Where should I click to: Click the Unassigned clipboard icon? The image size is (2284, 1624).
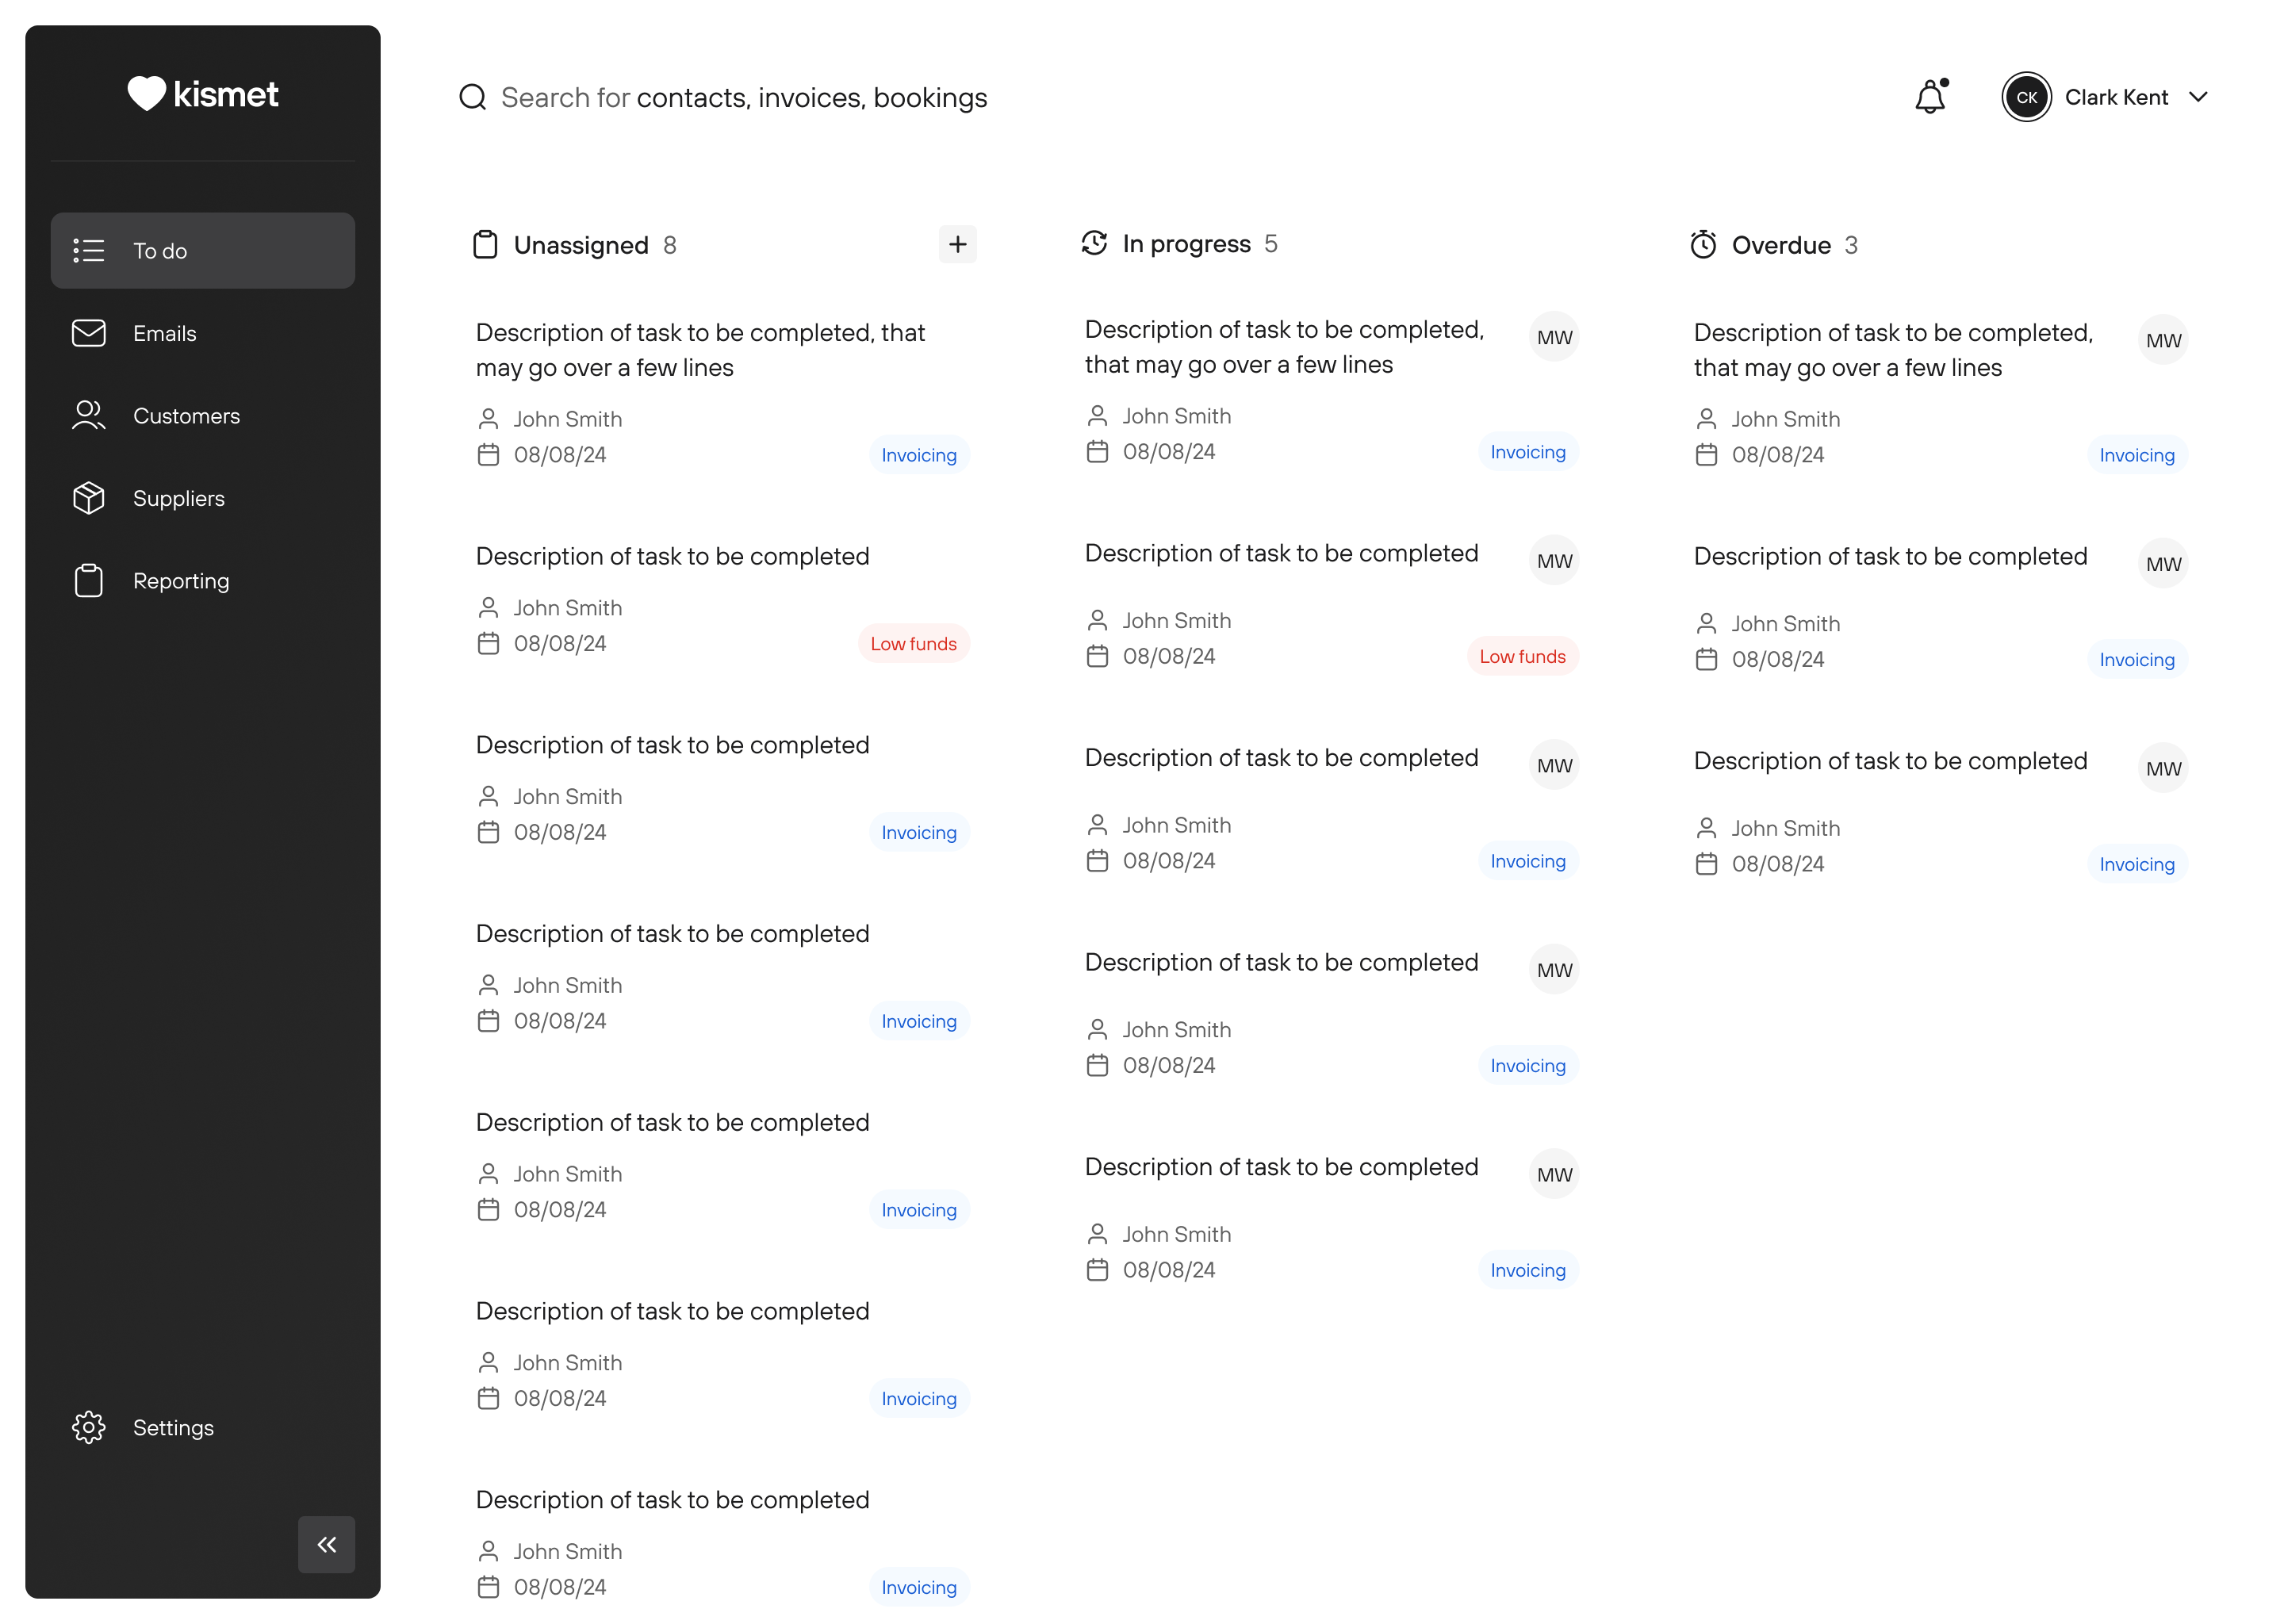[485, 245]
